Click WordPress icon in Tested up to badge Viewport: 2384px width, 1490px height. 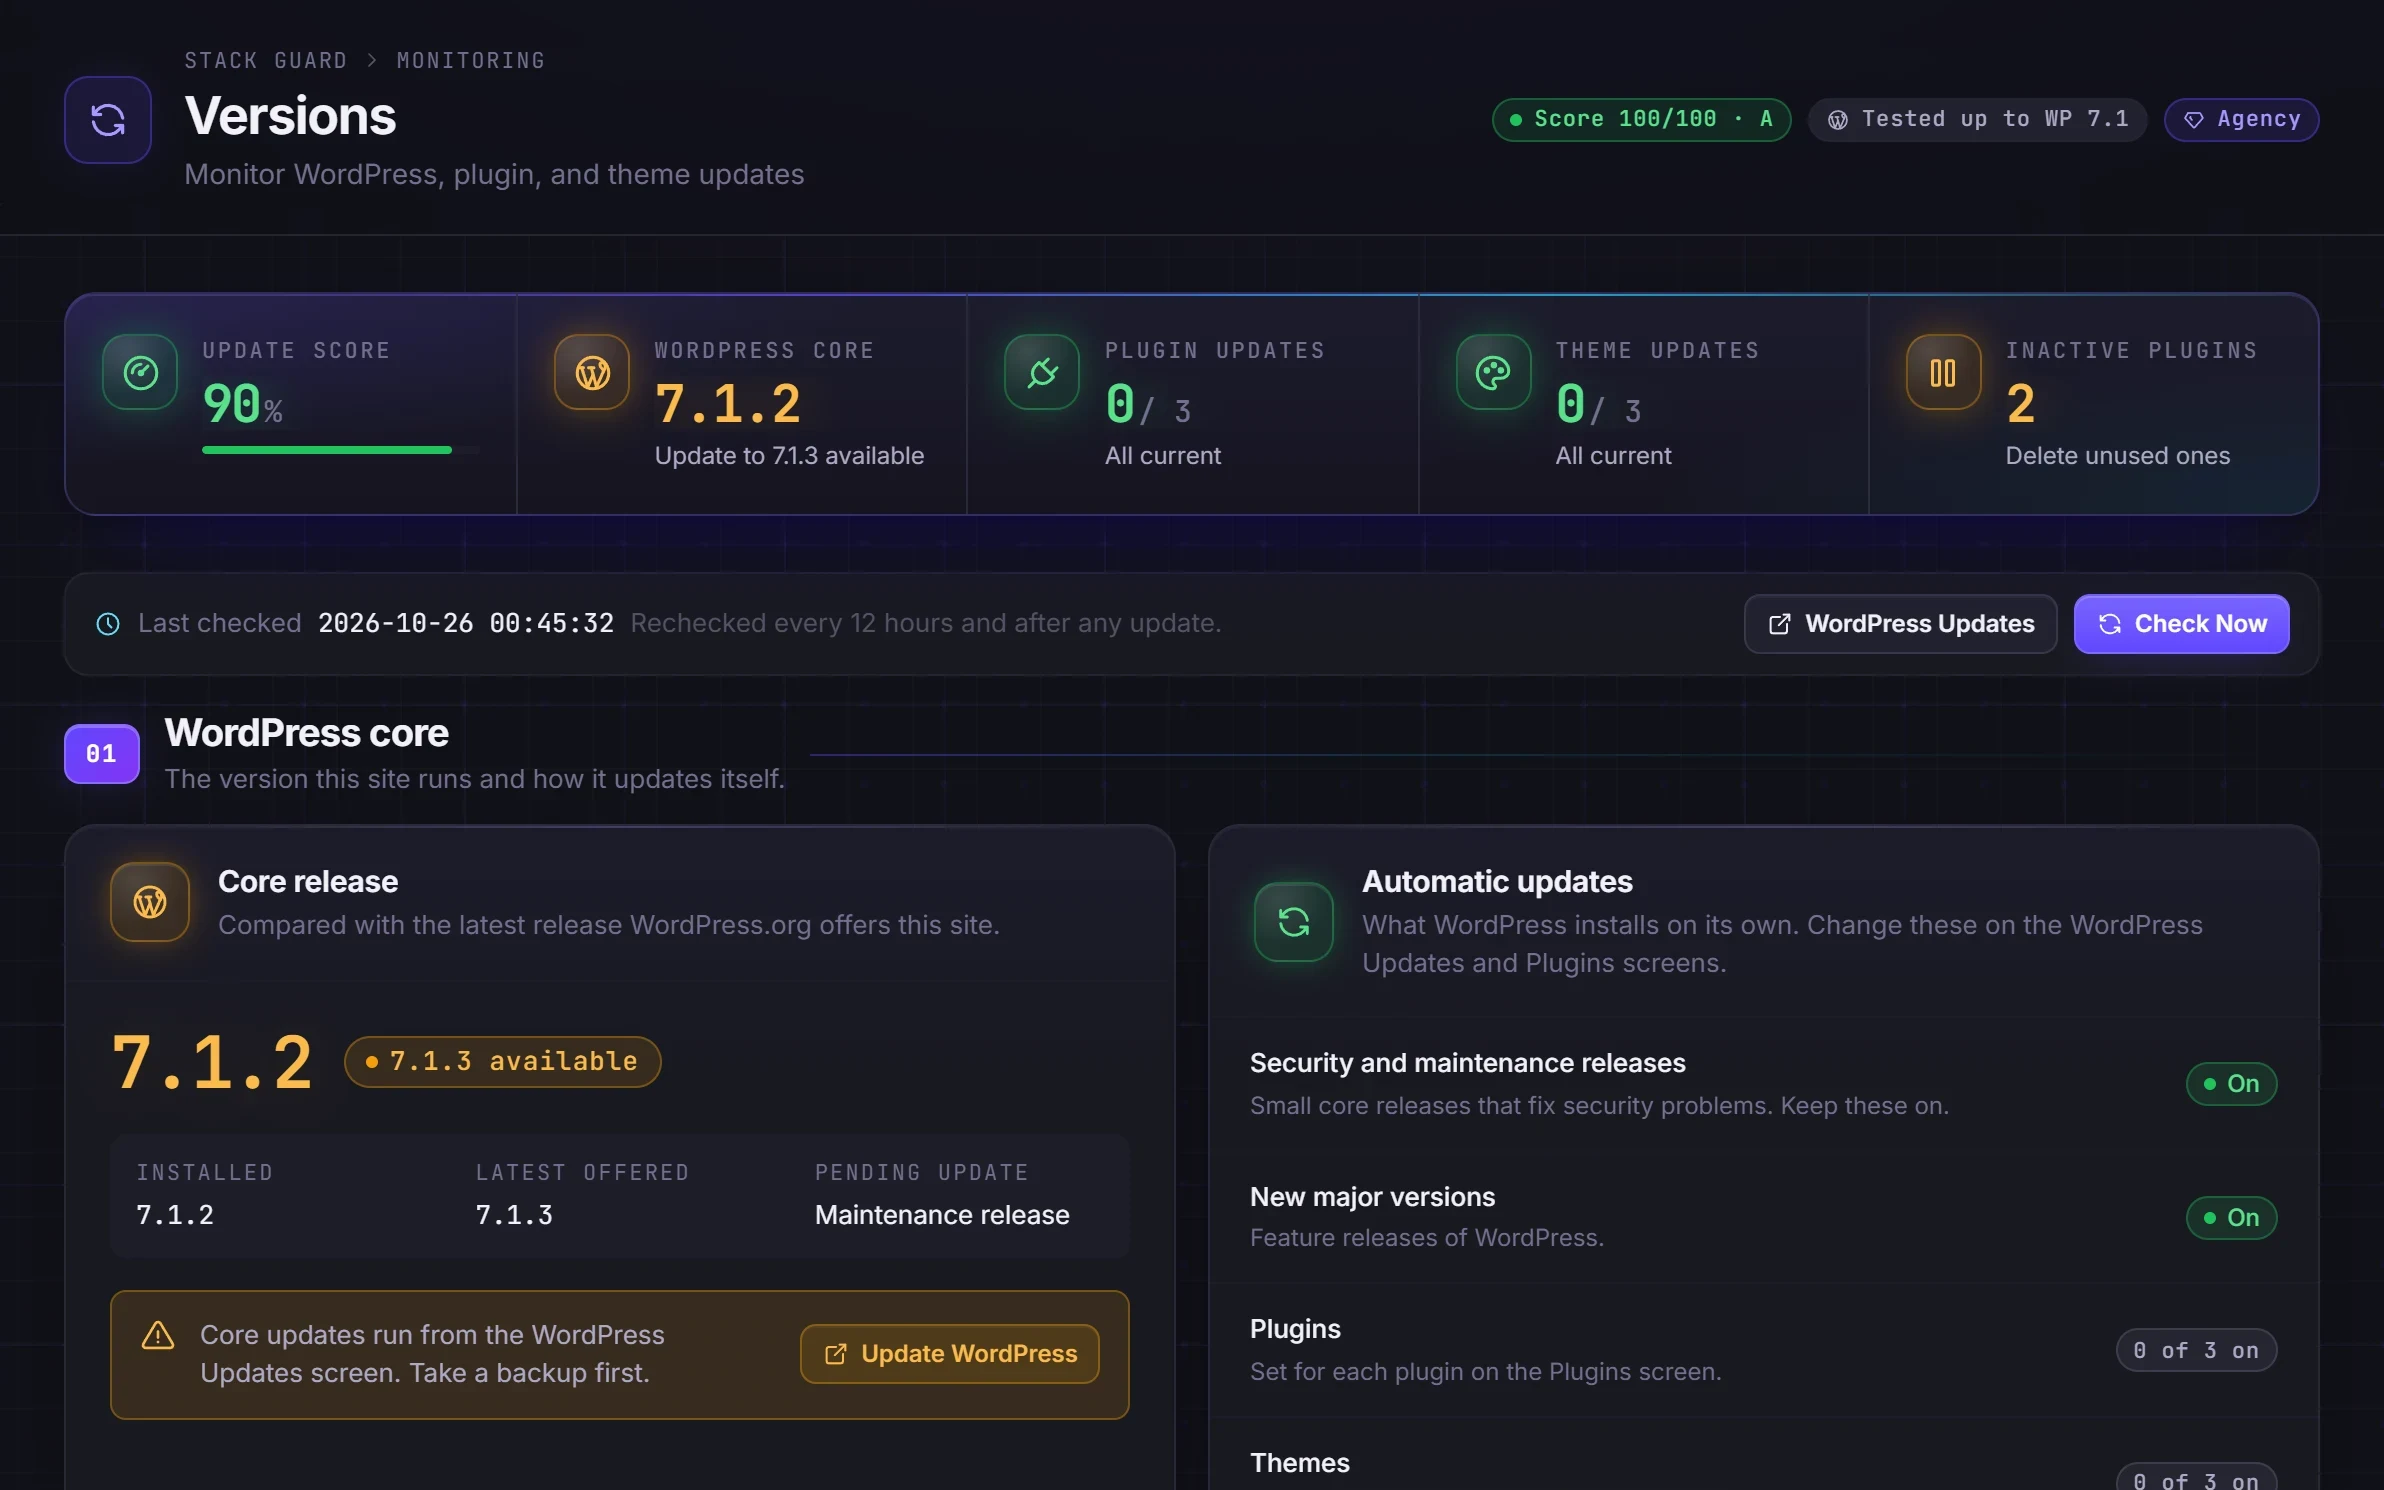1838,120
